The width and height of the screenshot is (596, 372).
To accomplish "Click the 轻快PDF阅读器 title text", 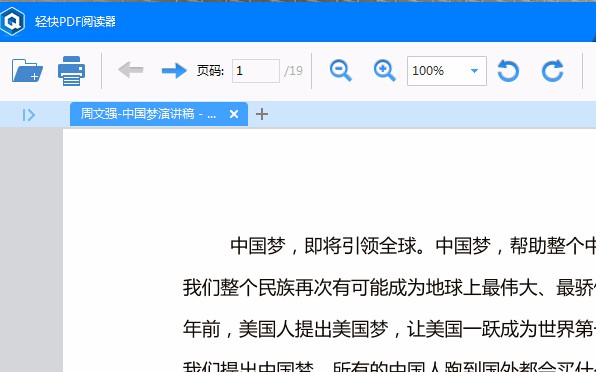I will click(75, 22).
